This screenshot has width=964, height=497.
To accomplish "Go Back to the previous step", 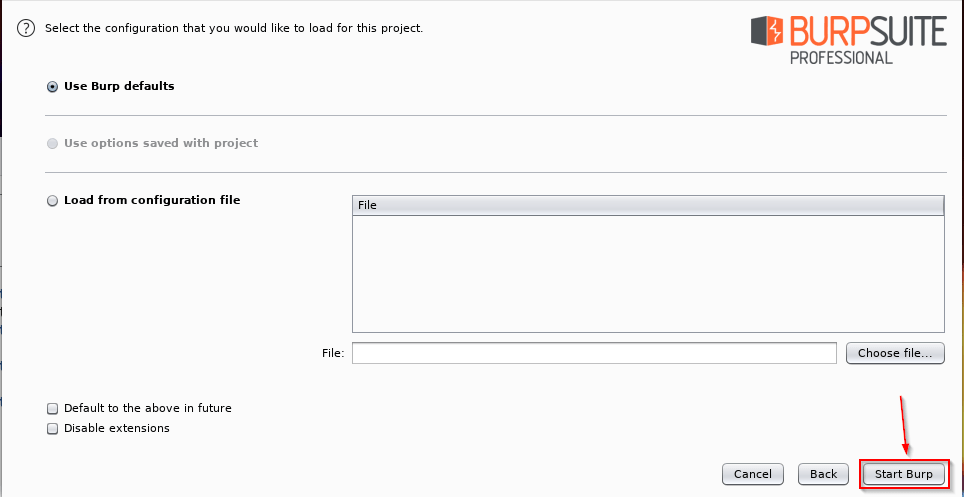I will click(x=823, y=474).
